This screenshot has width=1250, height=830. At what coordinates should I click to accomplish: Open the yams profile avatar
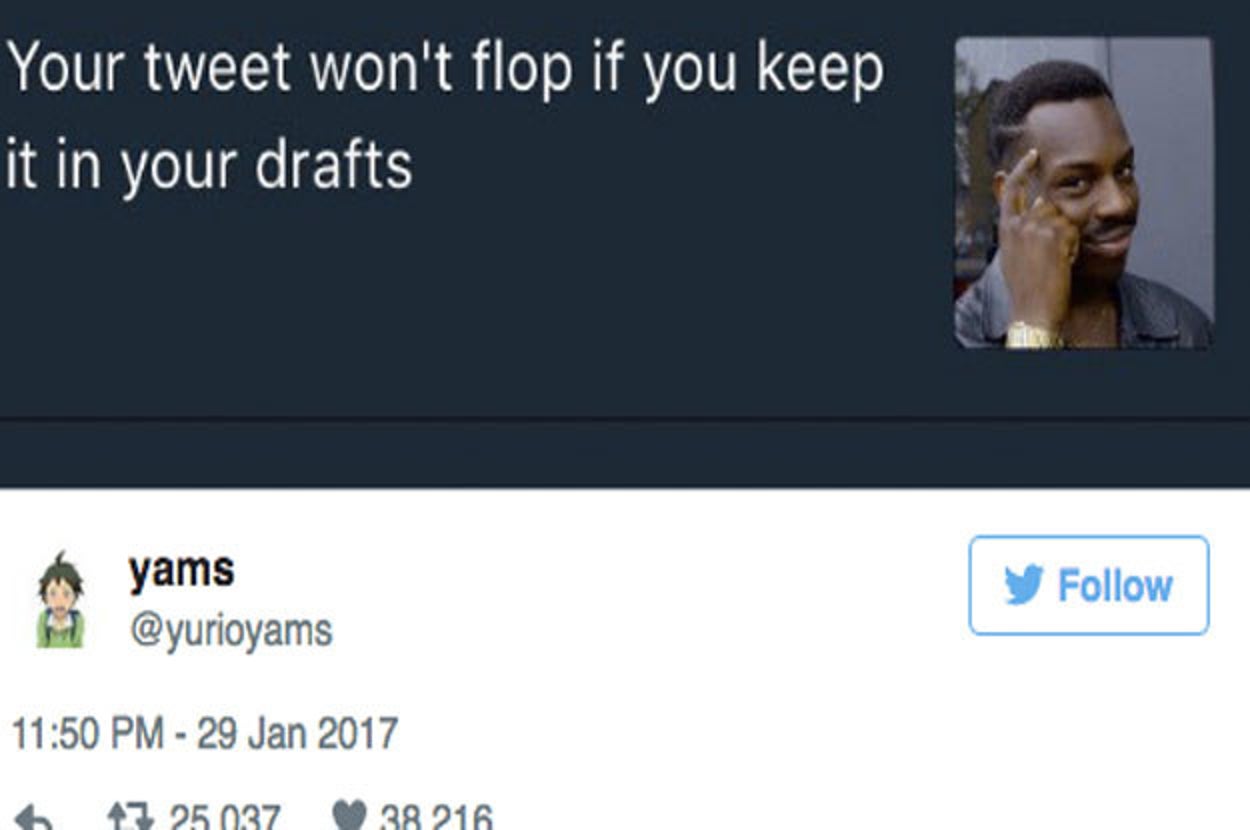(x=60, y=600)
